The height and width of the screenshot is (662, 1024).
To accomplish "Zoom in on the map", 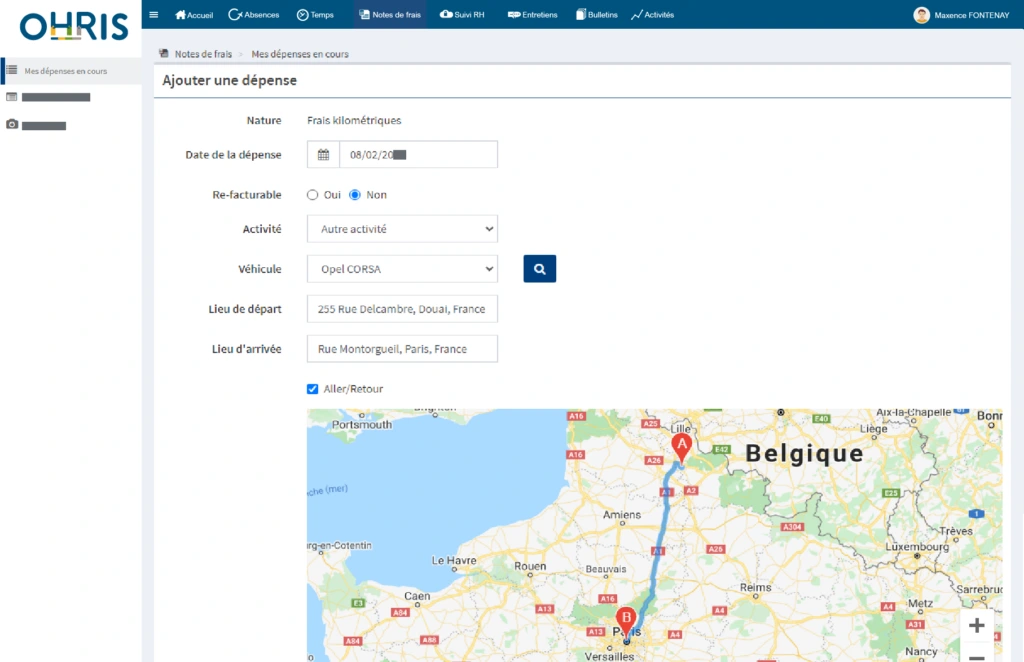I will click(x=976, y=626).
